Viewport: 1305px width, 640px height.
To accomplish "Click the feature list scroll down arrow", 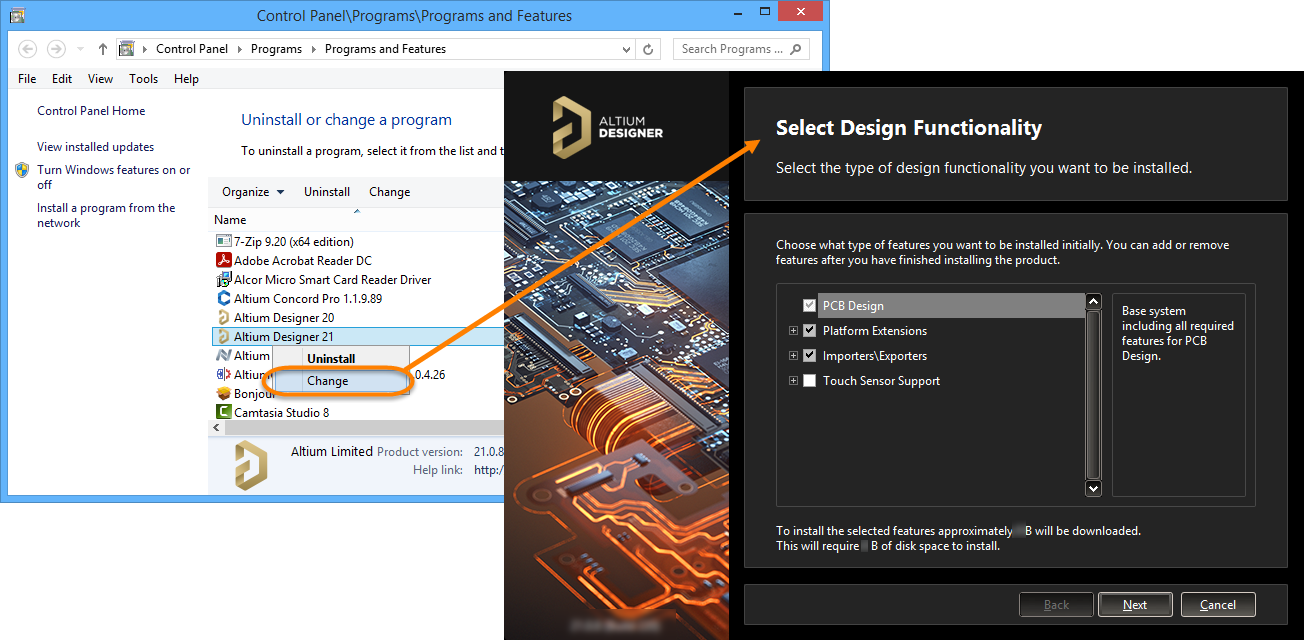I will click(x=1093, y=488).
